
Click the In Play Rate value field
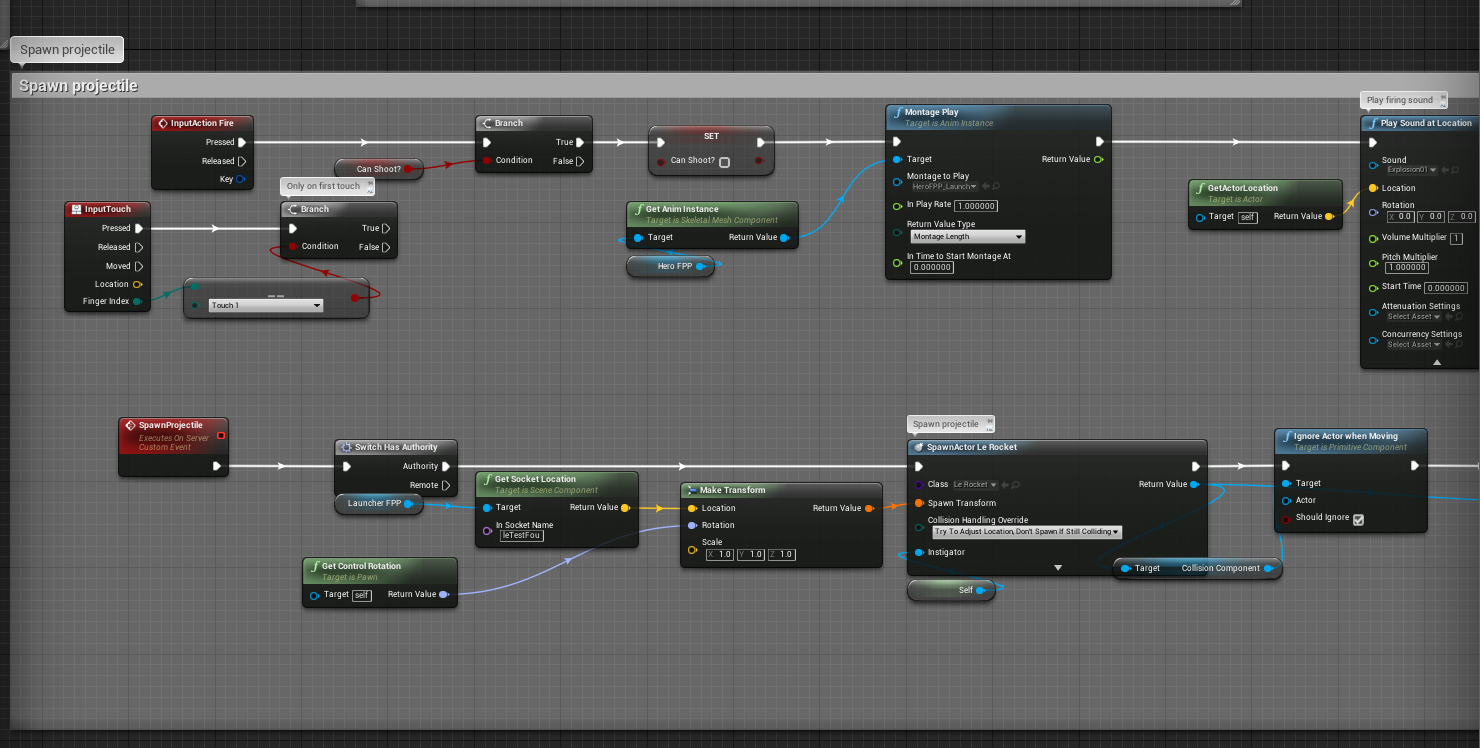(x=940, y=206)
